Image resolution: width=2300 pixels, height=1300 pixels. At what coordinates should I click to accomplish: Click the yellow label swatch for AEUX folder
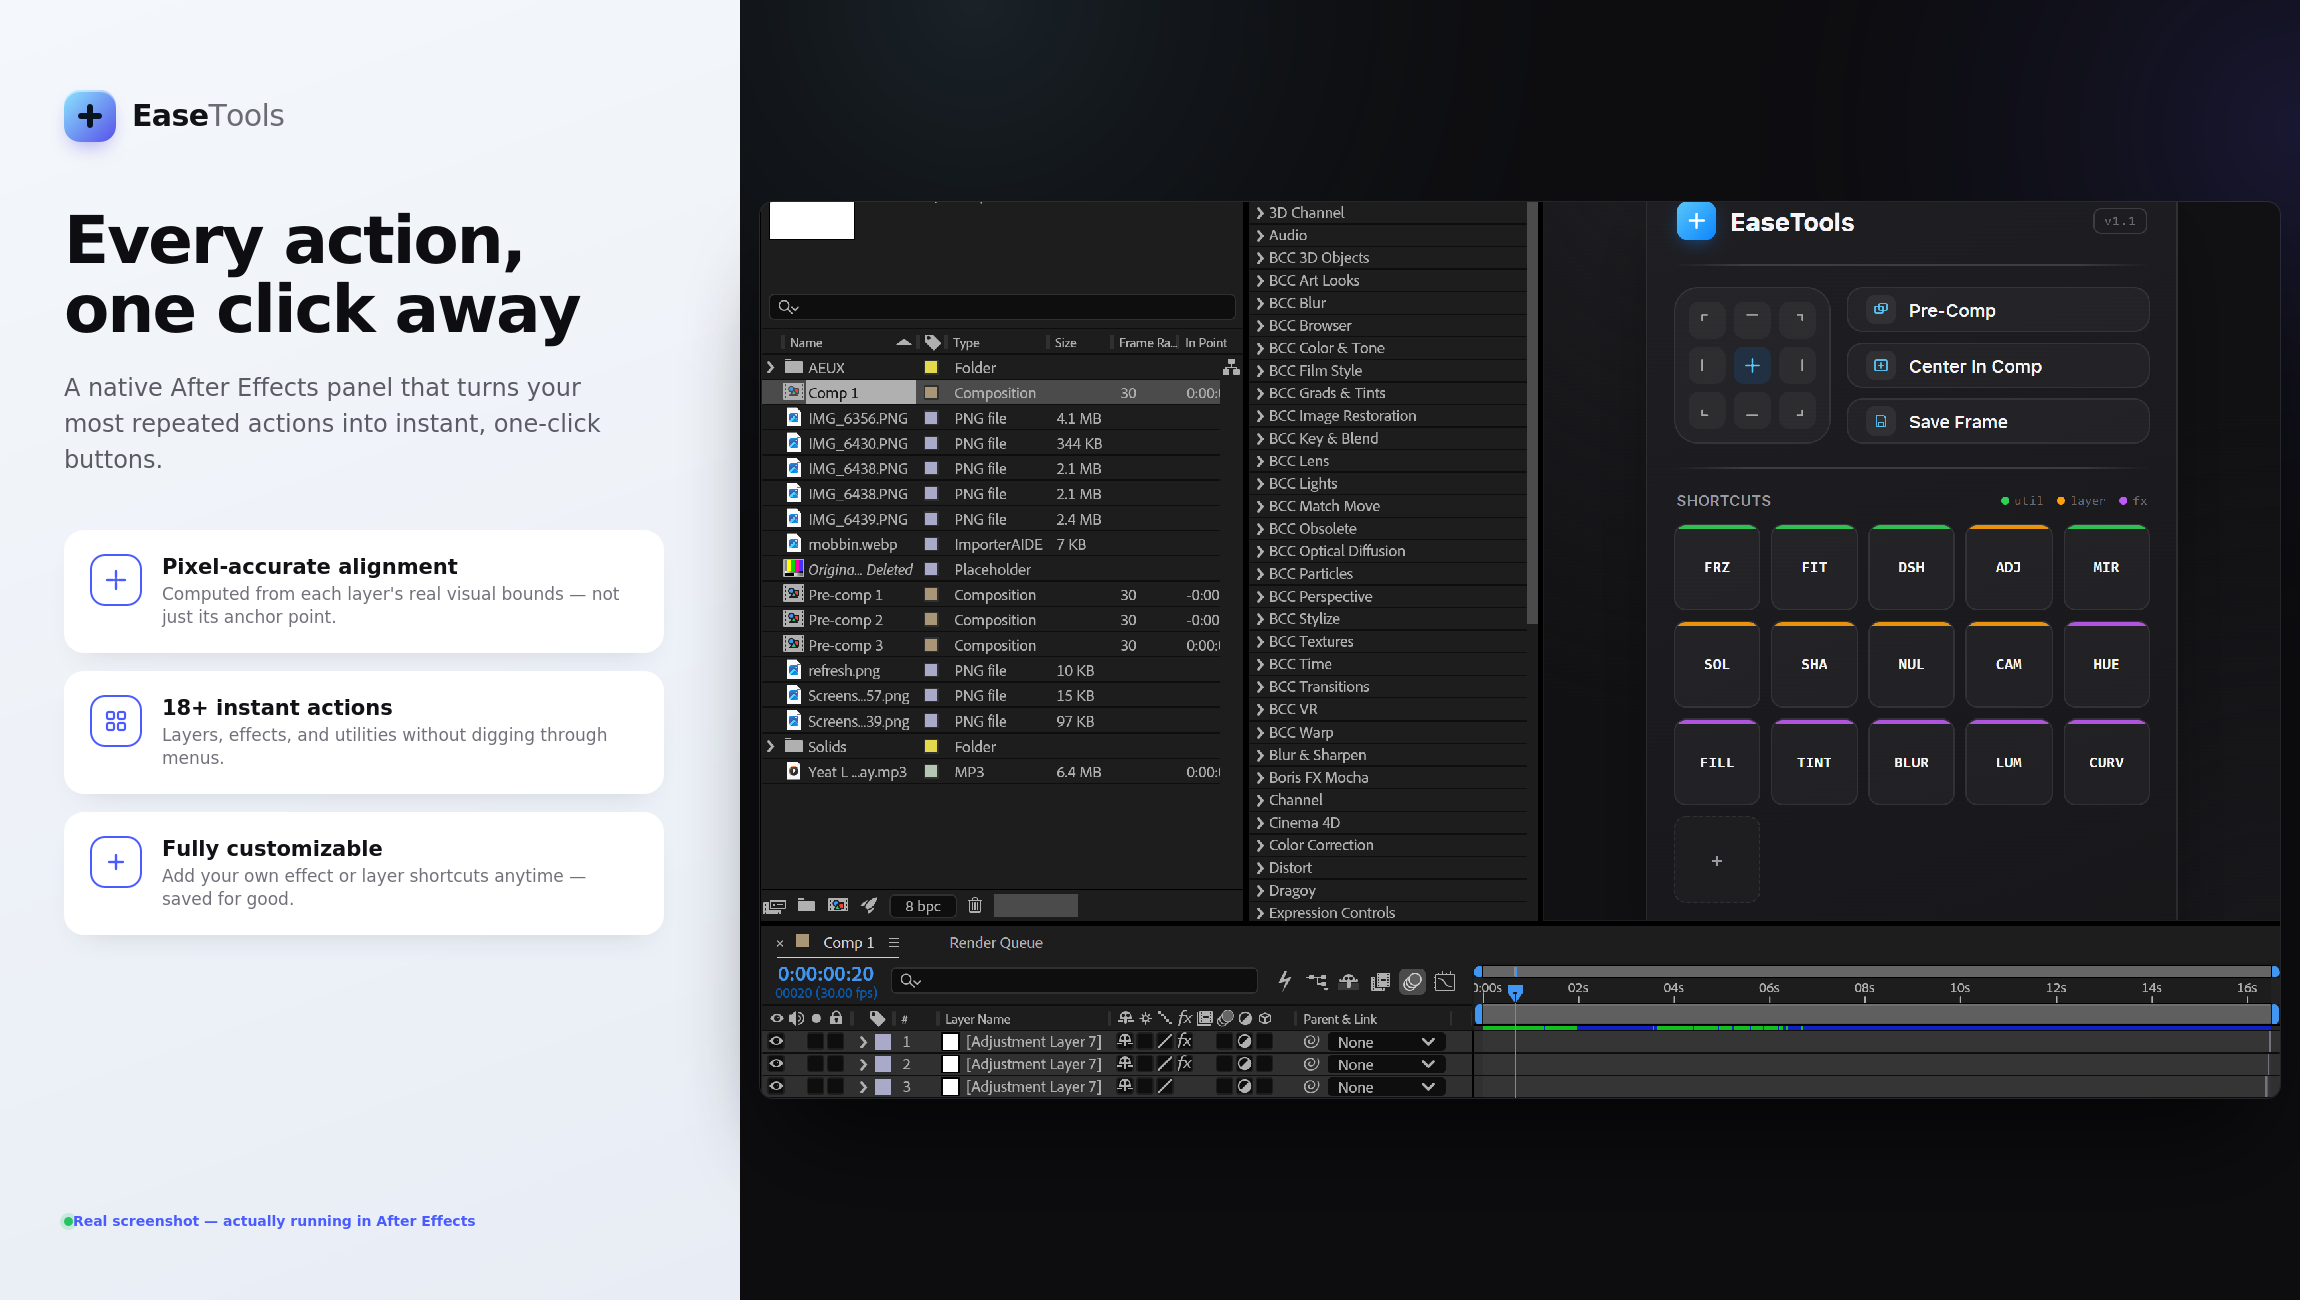point(931,367)
